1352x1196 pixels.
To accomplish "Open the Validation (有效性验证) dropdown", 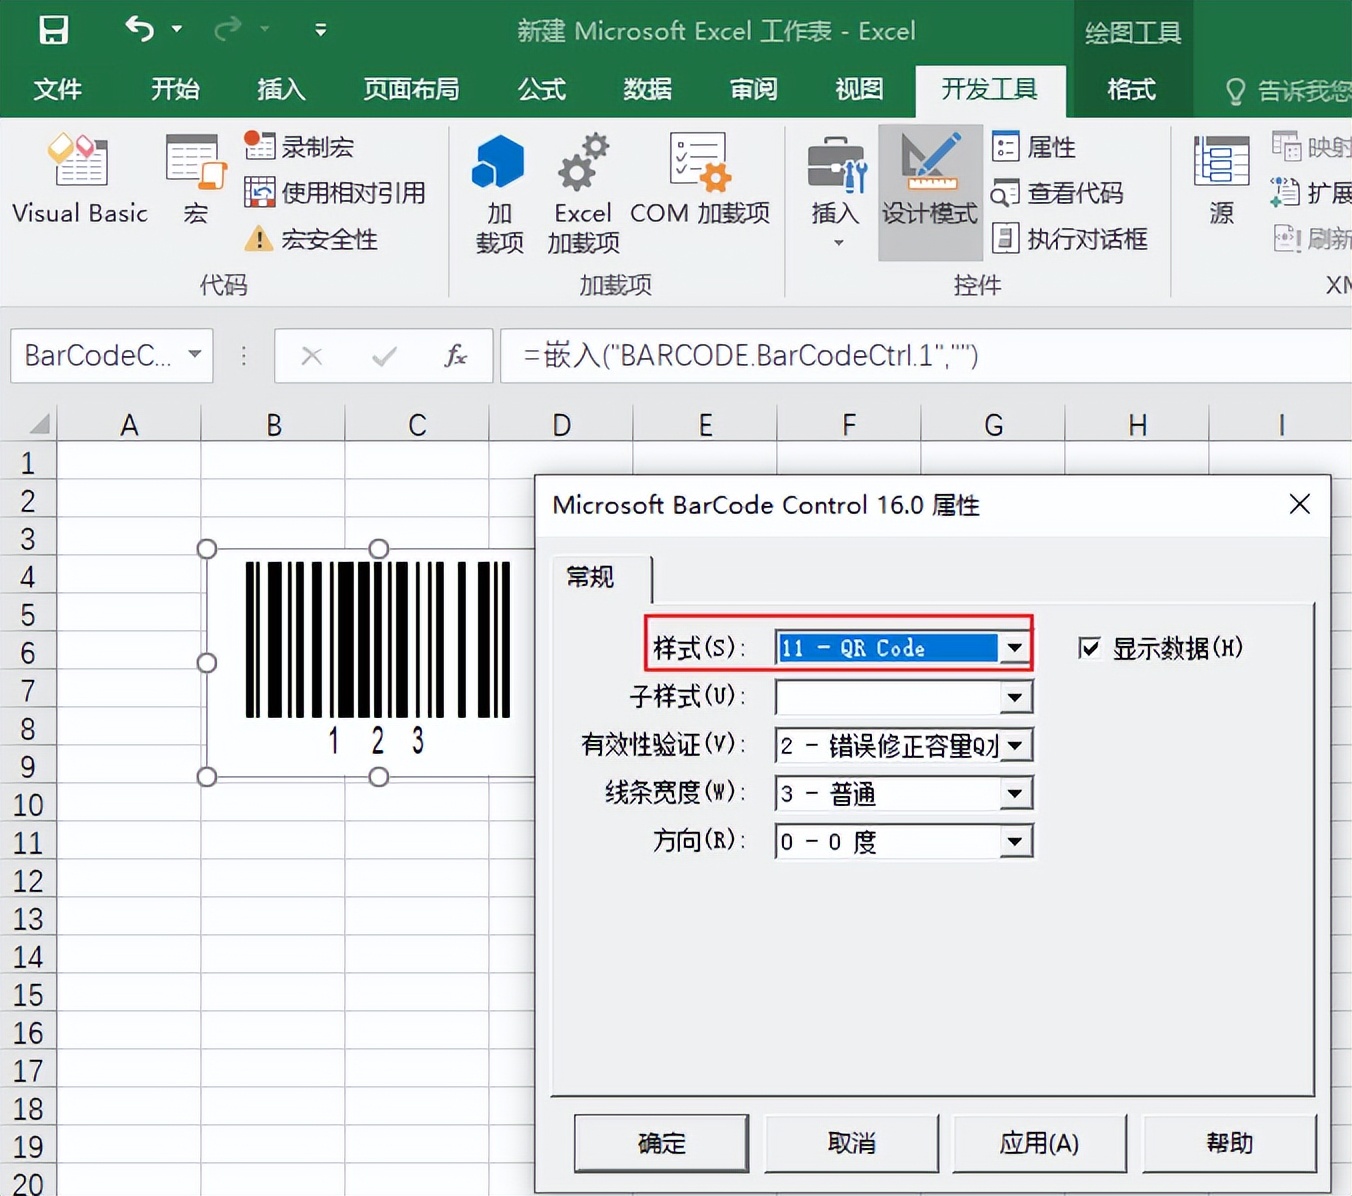I will pos(1015,745).
